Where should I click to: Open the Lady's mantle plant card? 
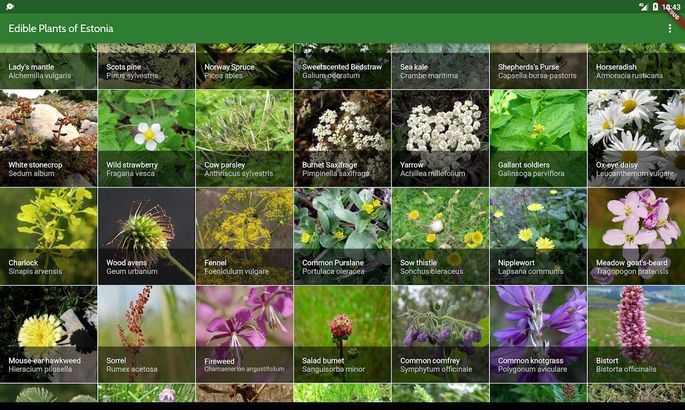[x=48, y=66]
